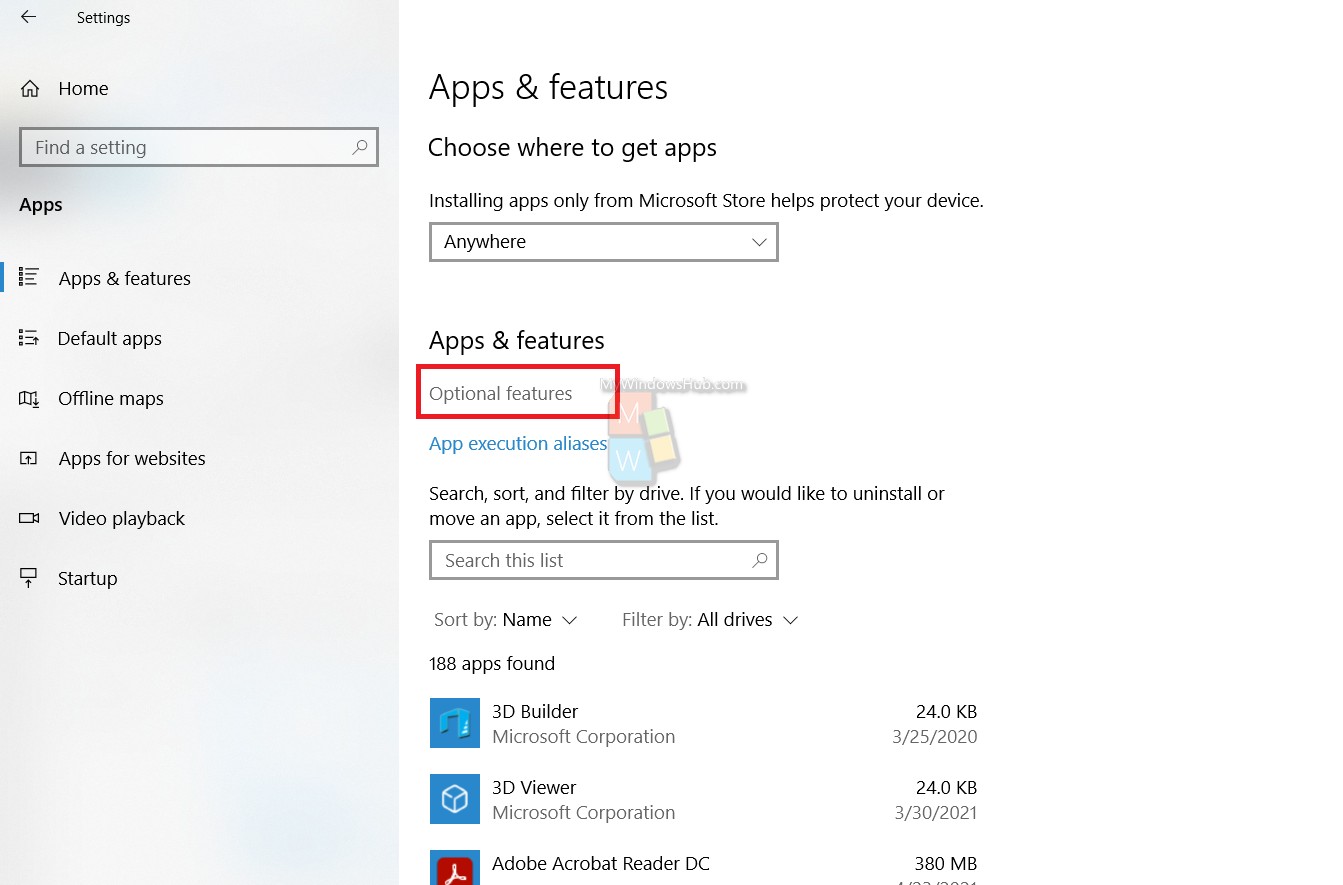Click the Video playback sidebar icon
1343x885 pixels.
coord(29,518)
